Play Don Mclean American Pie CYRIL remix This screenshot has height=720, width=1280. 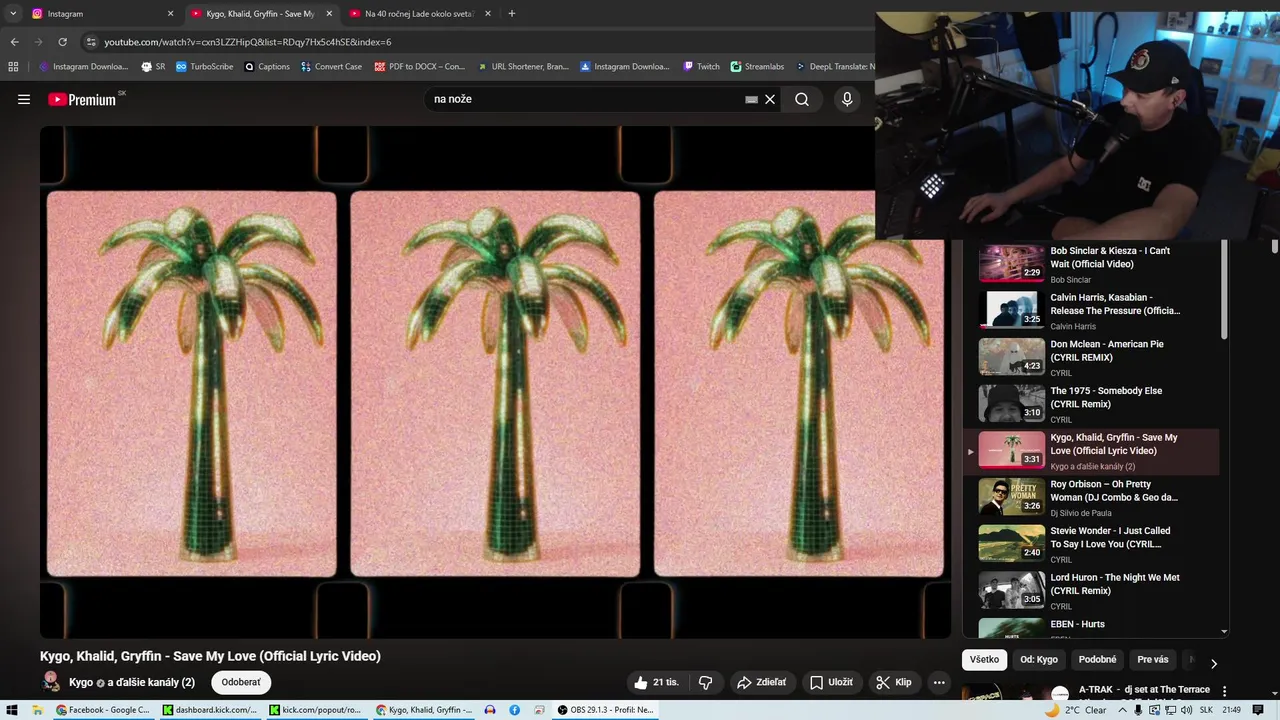coord(1092,357)
